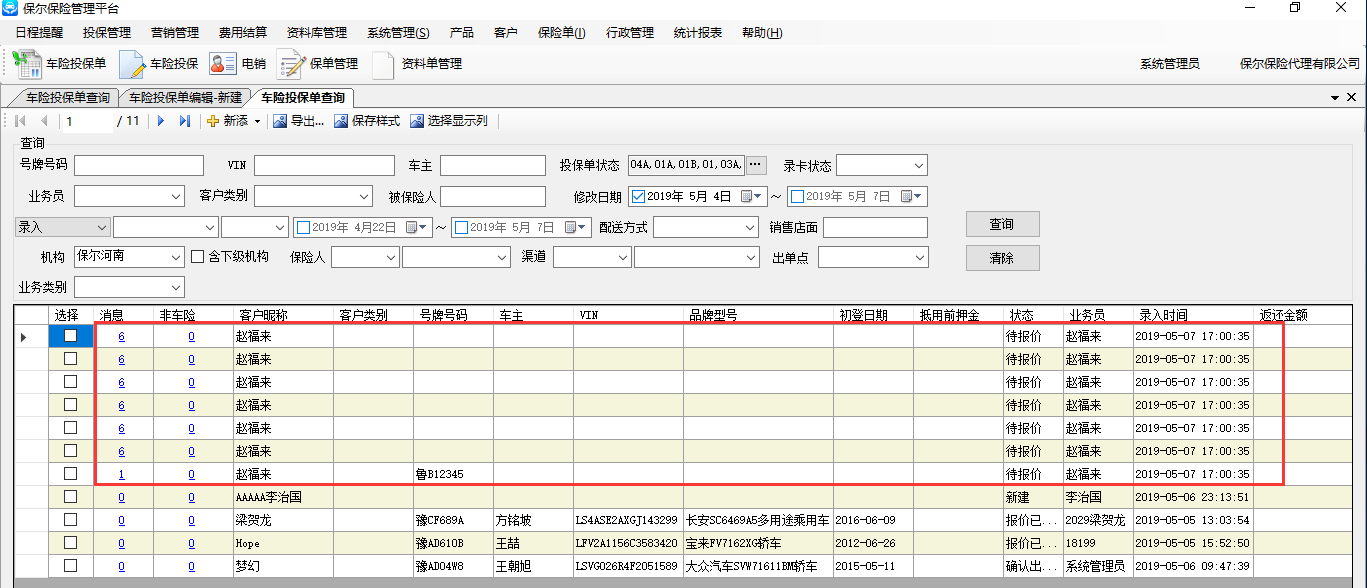Click the 导出 export icon
Viewport: 1367px width, 588px height.
(x=280, y=121)
